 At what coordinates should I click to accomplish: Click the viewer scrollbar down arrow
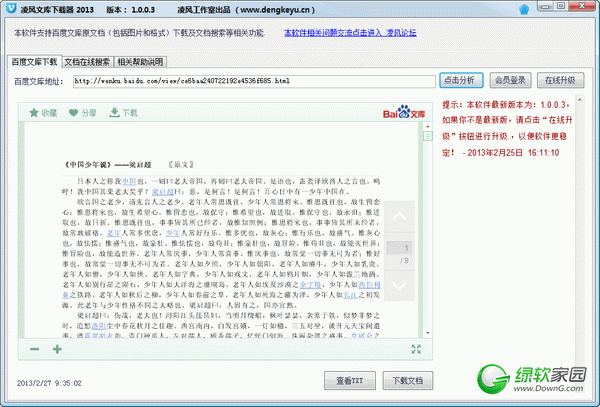(427, 334)
